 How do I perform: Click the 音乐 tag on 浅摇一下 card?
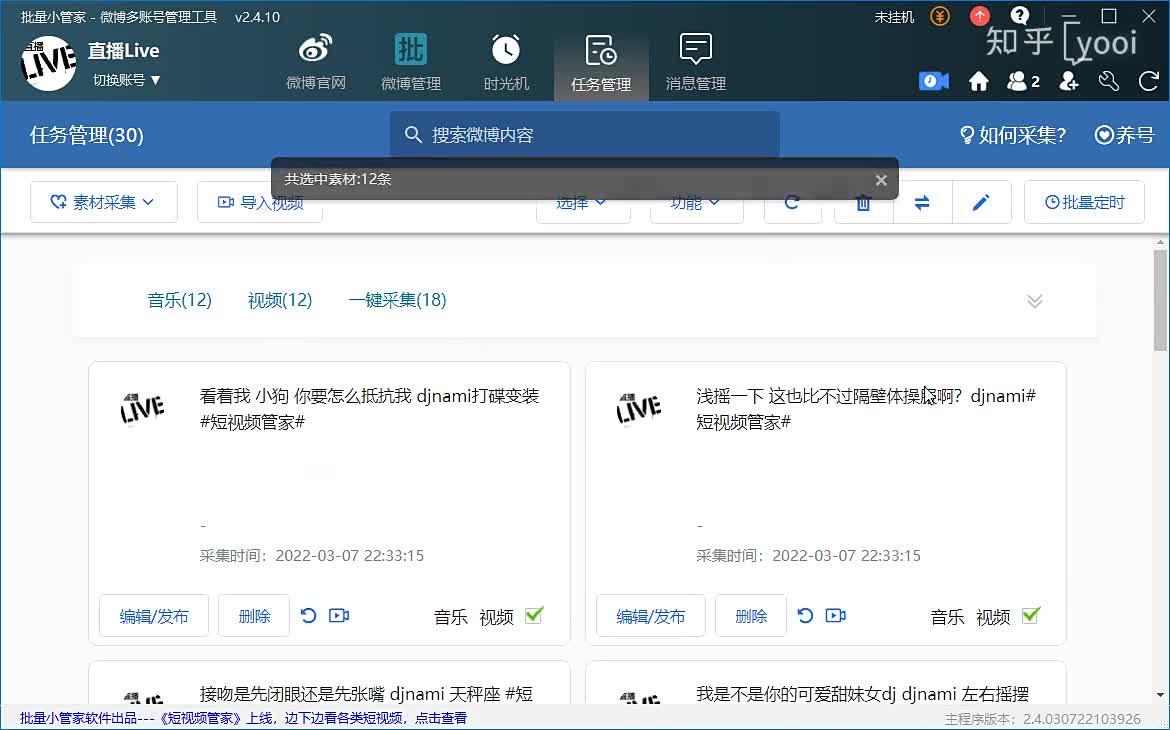(948, 617)
